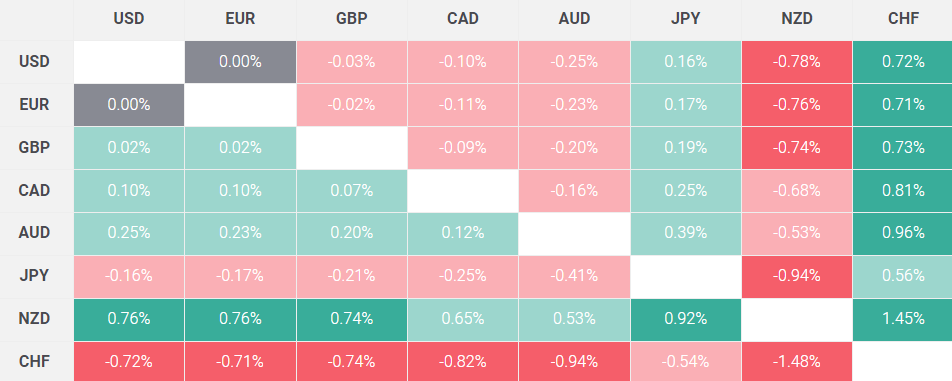952x381 pixels.
Task: Open the EUR/USD 0.00% gray cell
Action: (129, 105)
